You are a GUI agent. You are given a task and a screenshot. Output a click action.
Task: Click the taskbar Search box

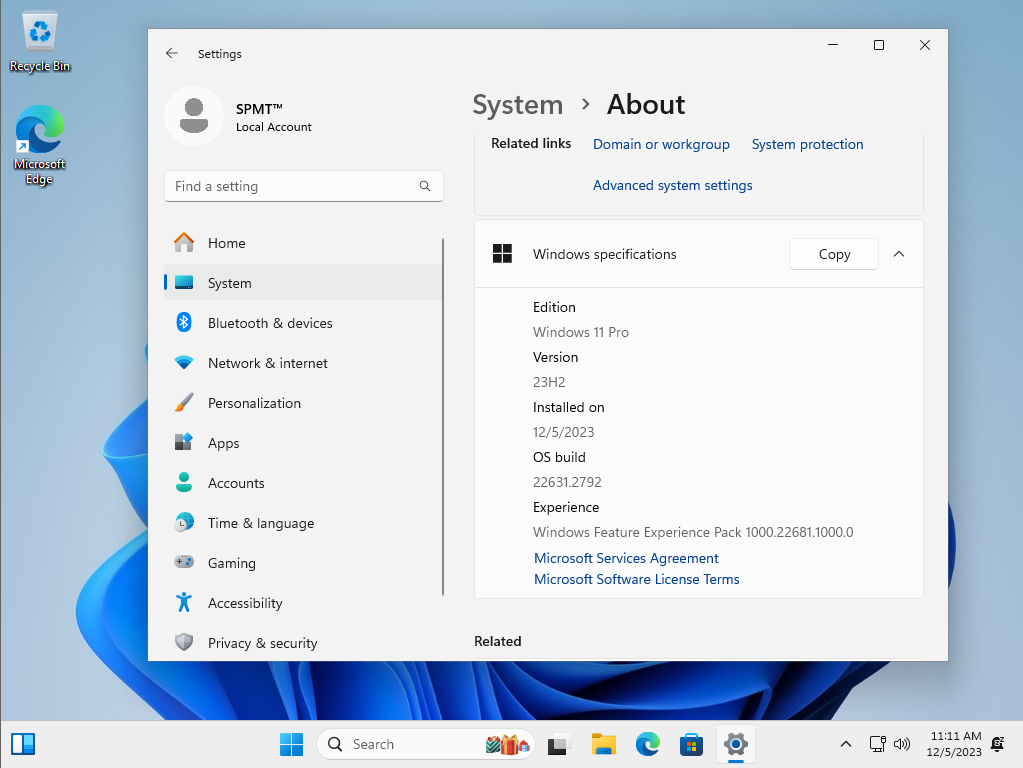tap(425, 744)
